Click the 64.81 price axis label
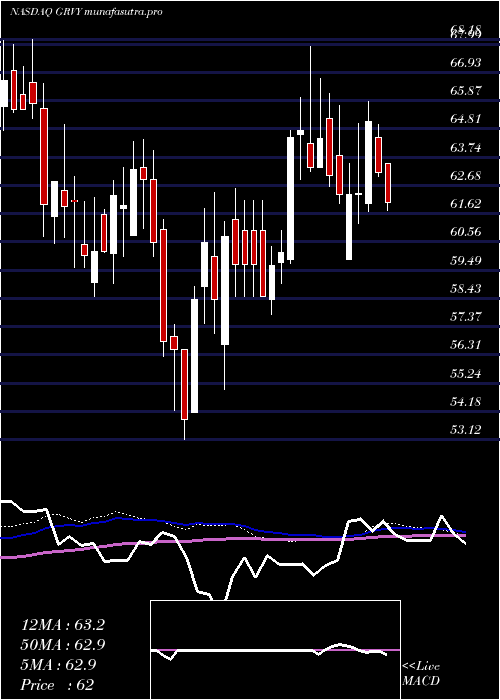This screenshot has height=700, width=500. [466, 119]
